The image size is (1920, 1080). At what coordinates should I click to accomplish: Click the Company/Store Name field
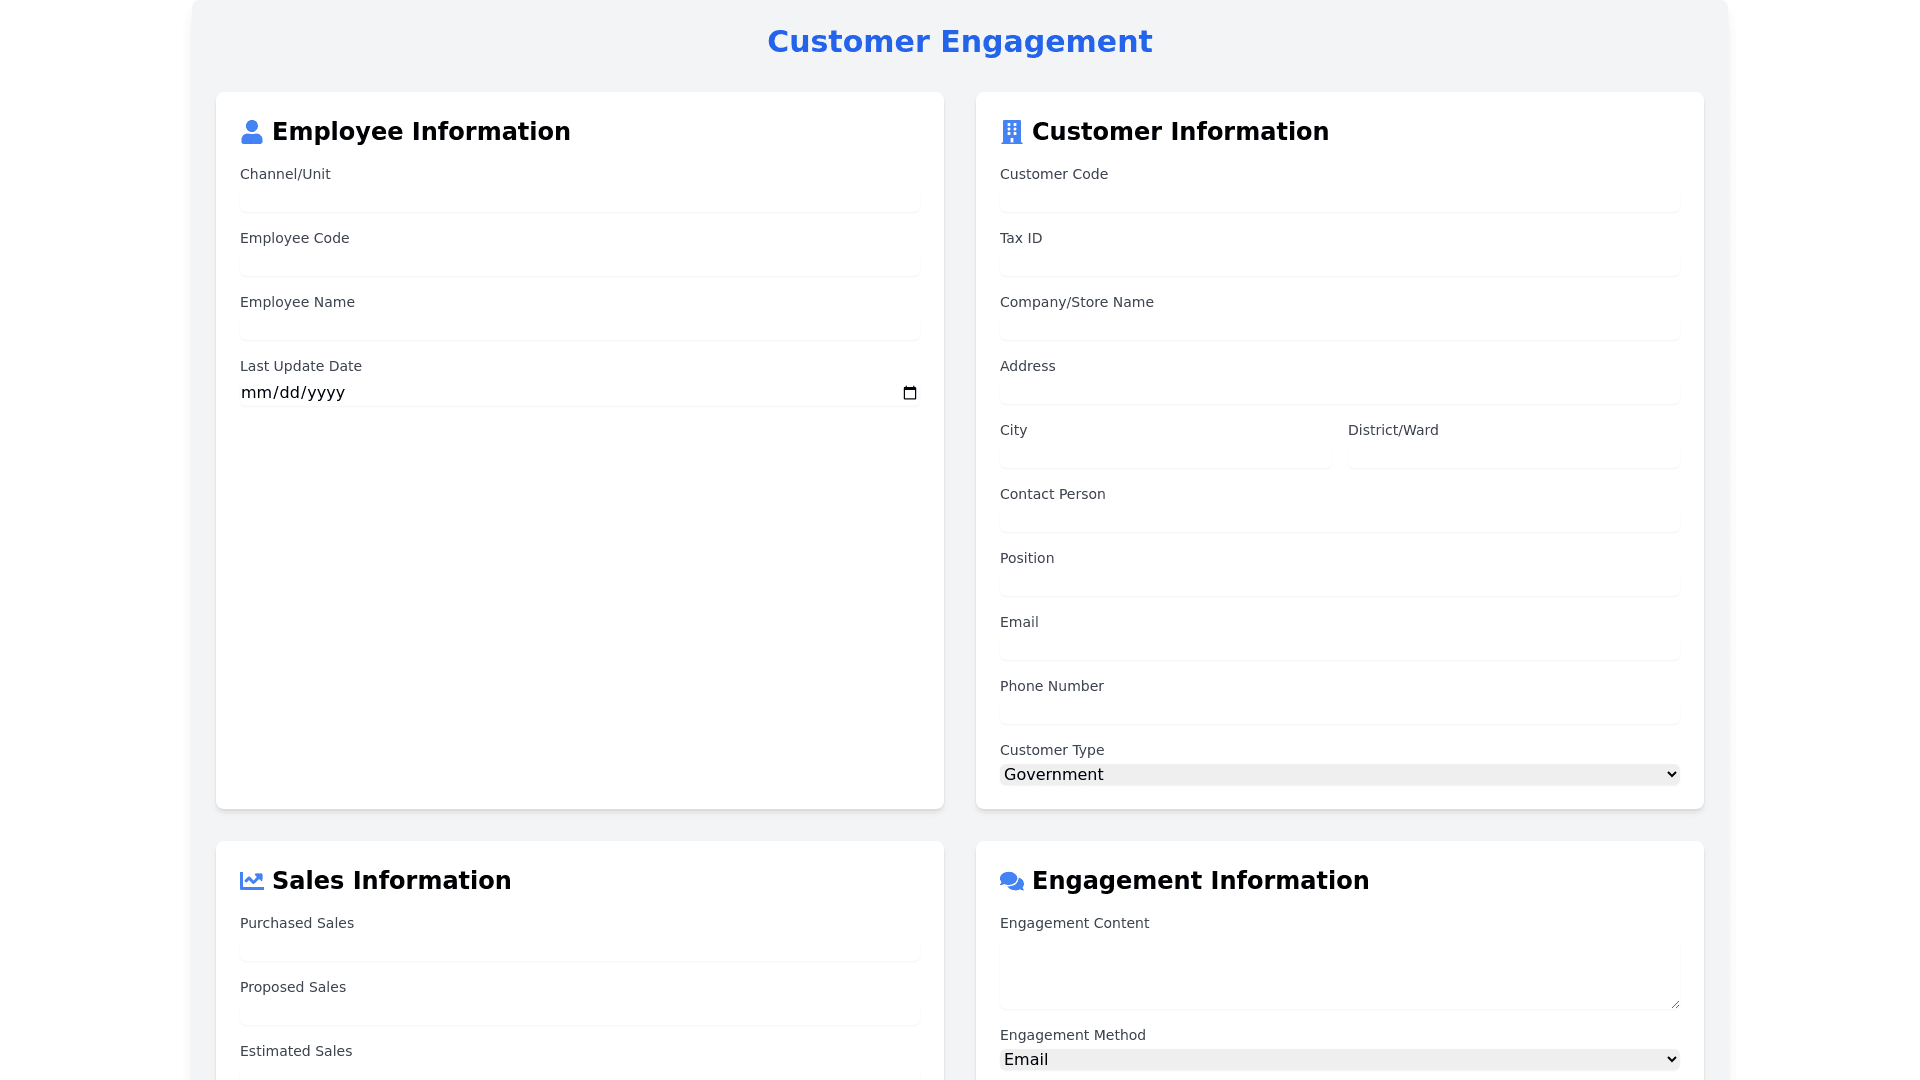1339,327
